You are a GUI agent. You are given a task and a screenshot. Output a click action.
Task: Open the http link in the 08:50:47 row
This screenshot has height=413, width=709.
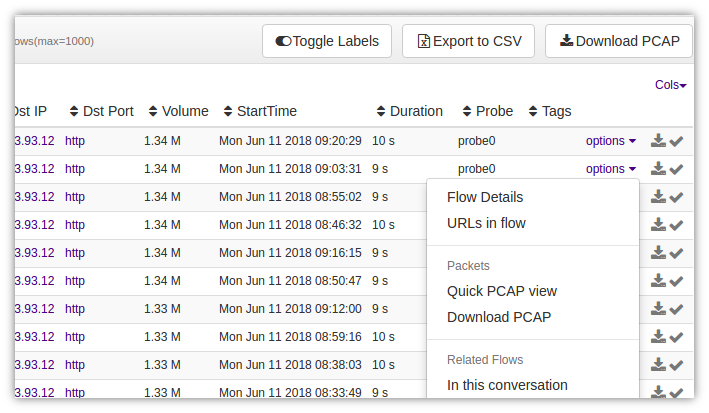(75, 281)
